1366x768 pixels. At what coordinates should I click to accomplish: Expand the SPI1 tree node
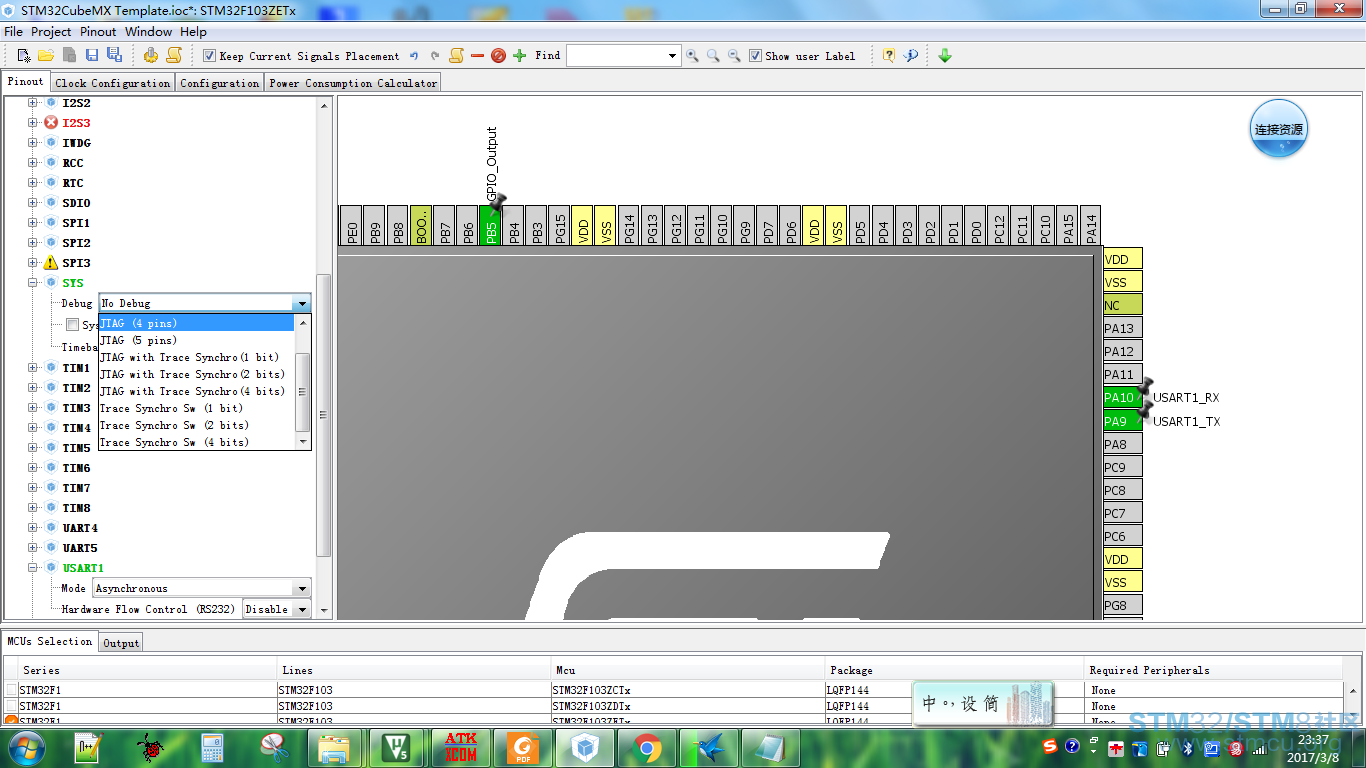pos(33,223)
